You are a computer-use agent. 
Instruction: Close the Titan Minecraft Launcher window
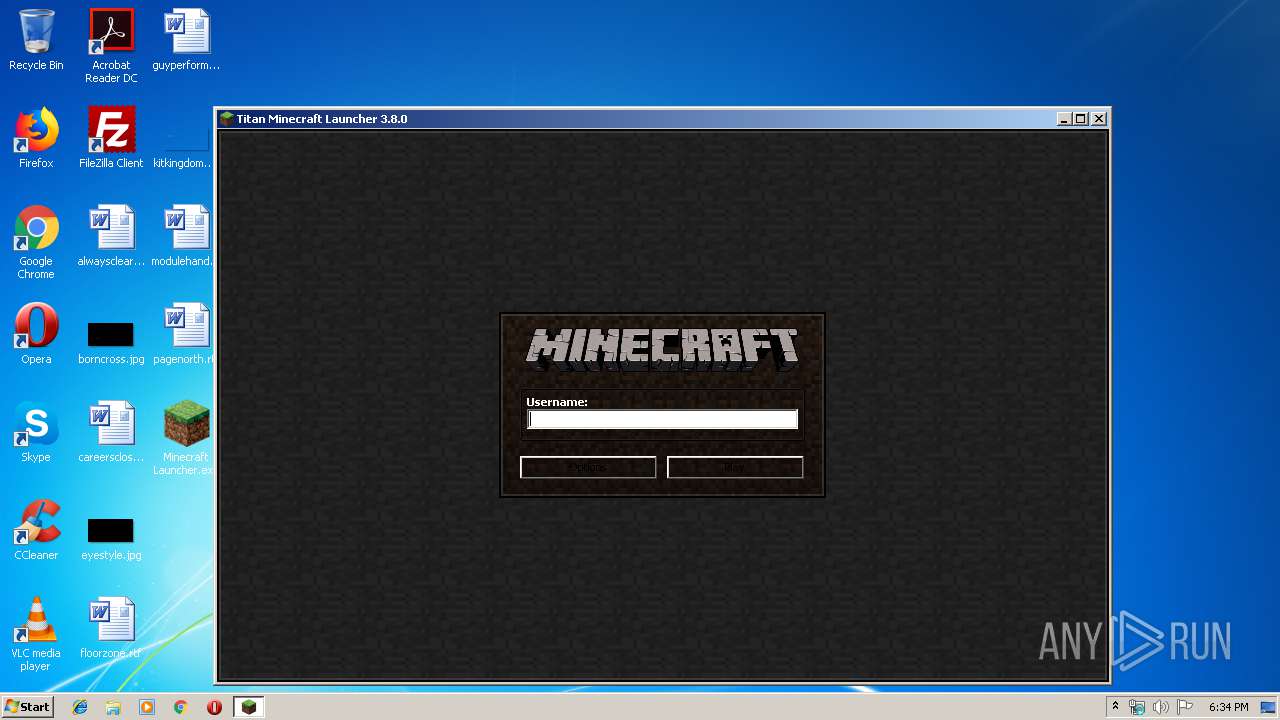(x=1099, y=119)
